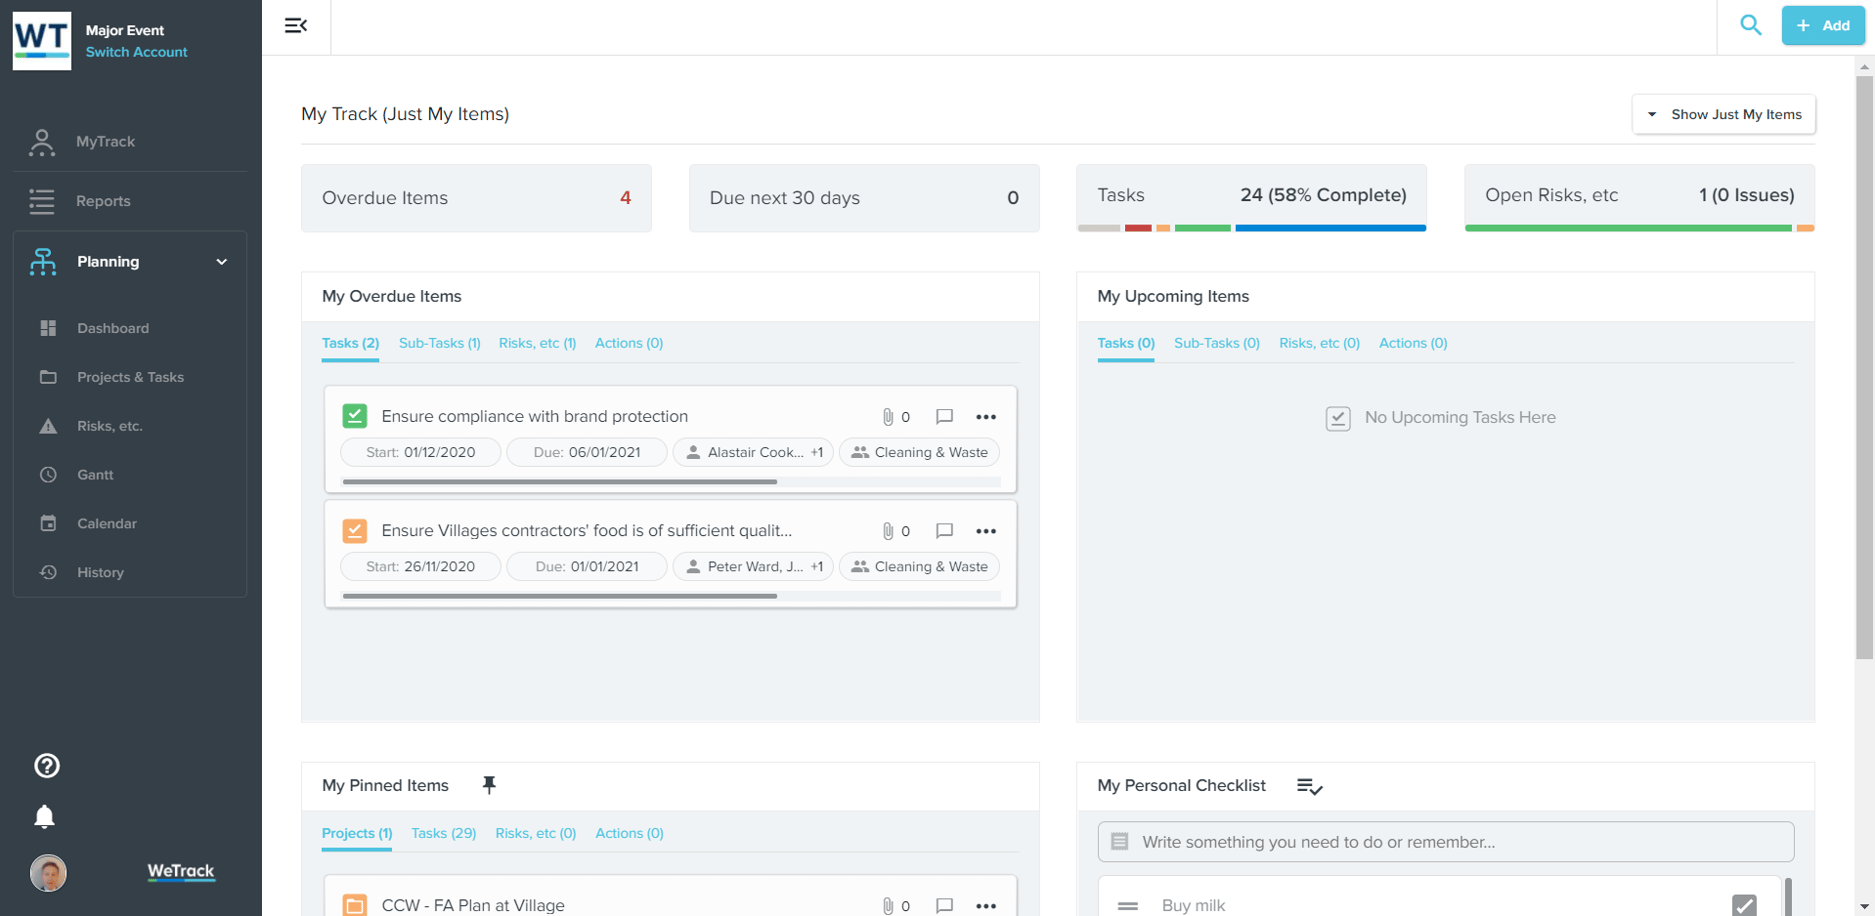Switch to Sub-Tasks tab in Overdue Items
The height and width of the screenshot is (916, 1875).
(x=439, y=343)
